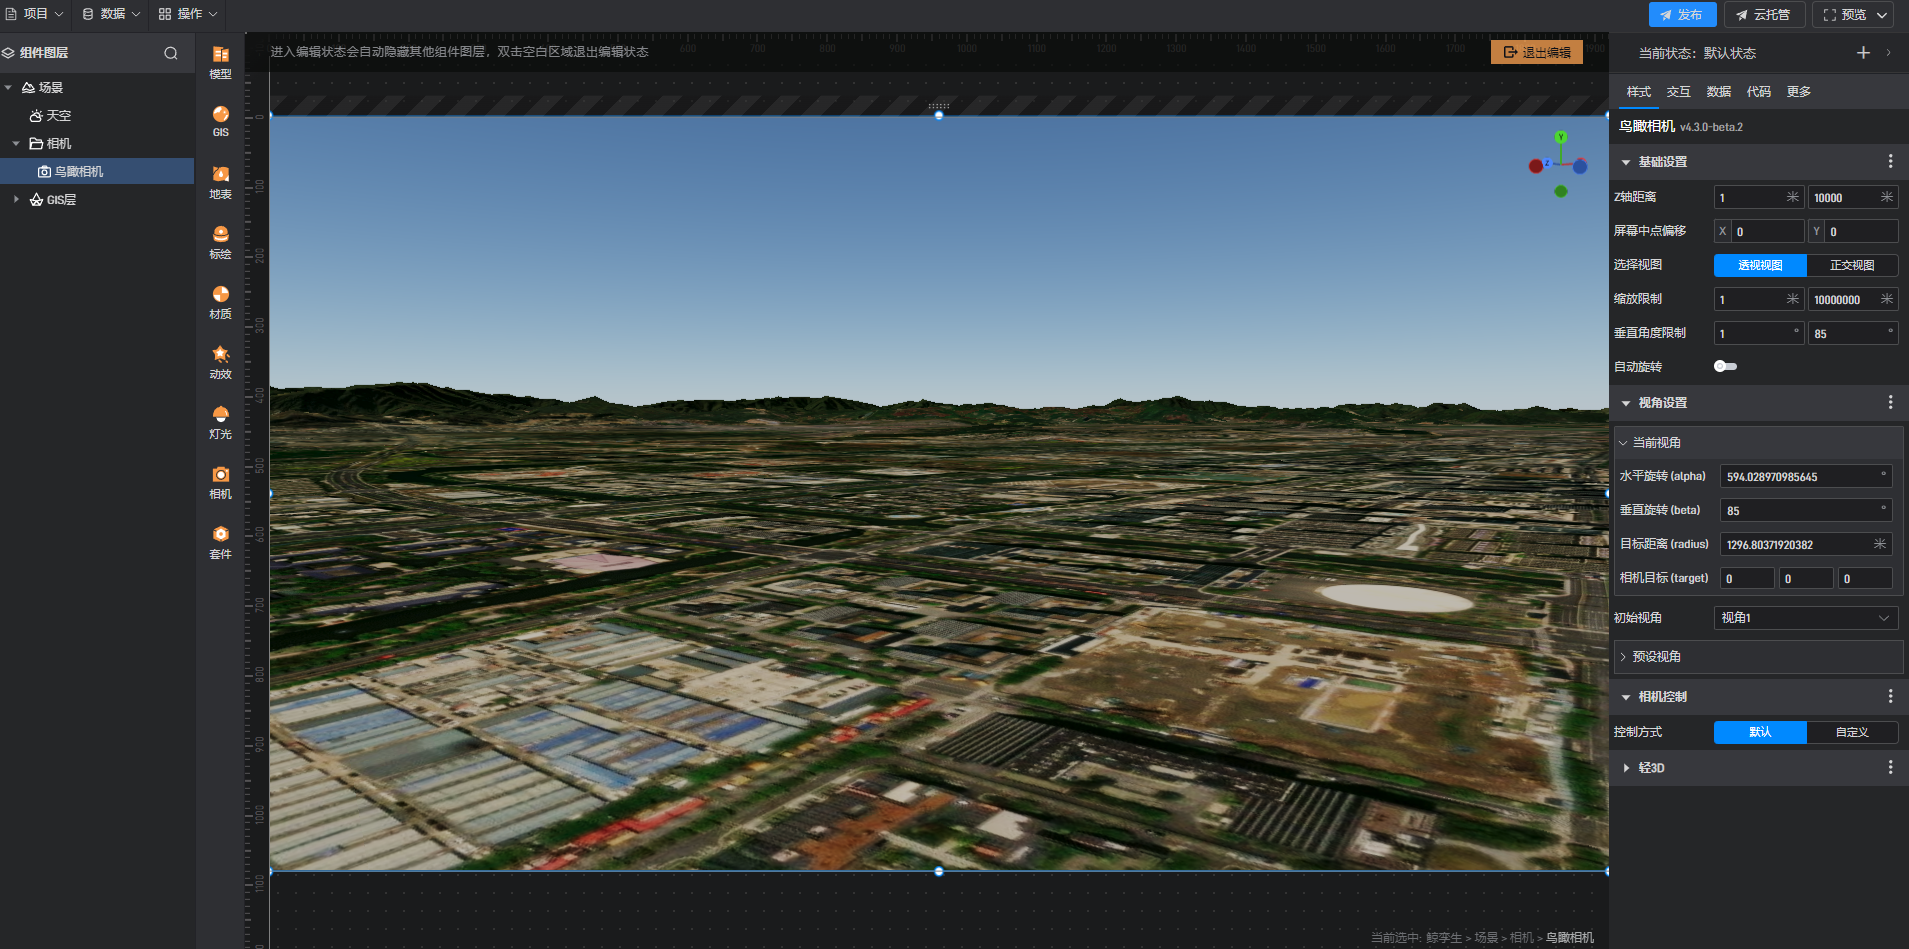Switch control mode to 自定义
Screen dimensions: 1909x949
click(x=1852, y=732)
